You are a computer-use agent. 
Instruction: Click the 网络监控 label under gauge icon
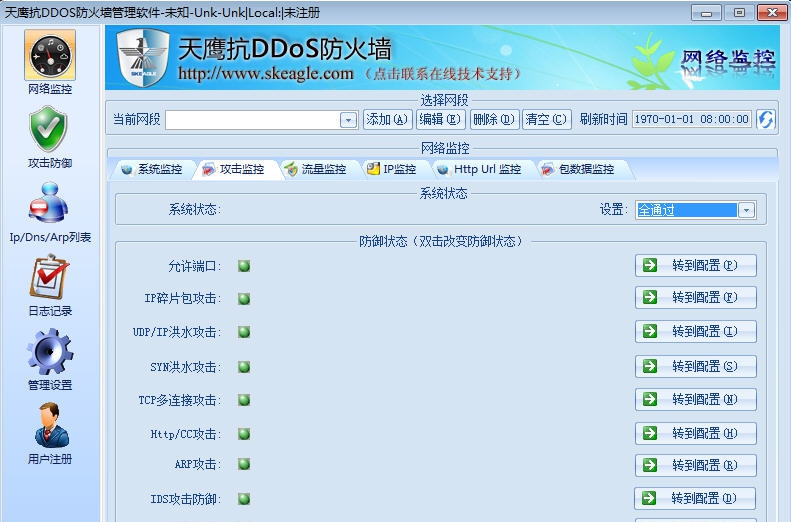50,89
